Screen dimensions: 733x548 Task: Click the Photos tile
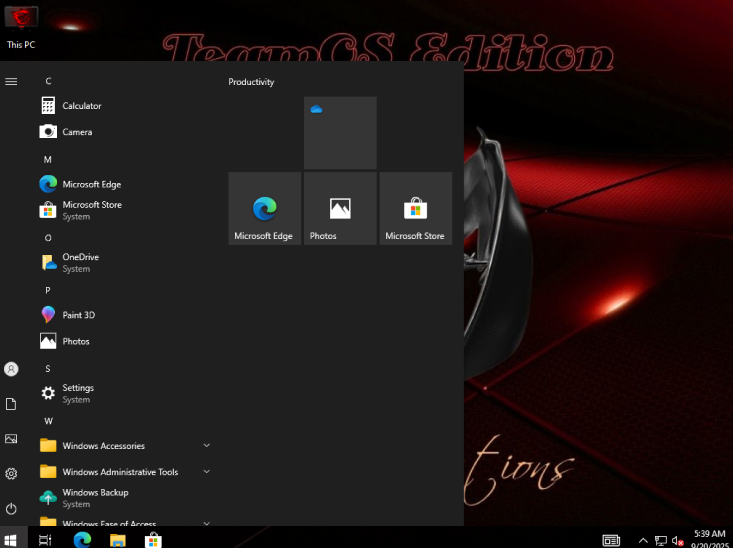(x=340, y=208)
